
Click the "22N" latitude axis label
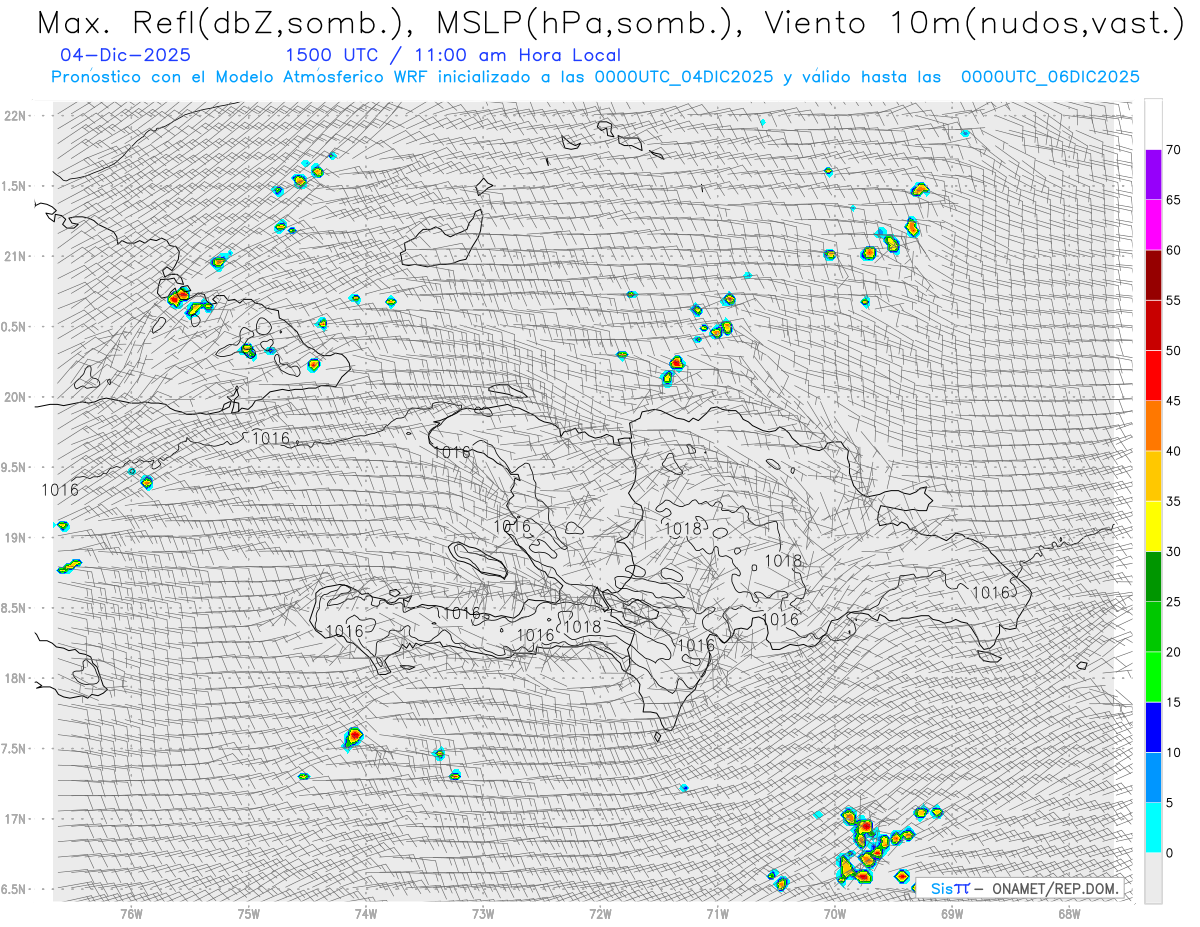[x=17, y=115]
